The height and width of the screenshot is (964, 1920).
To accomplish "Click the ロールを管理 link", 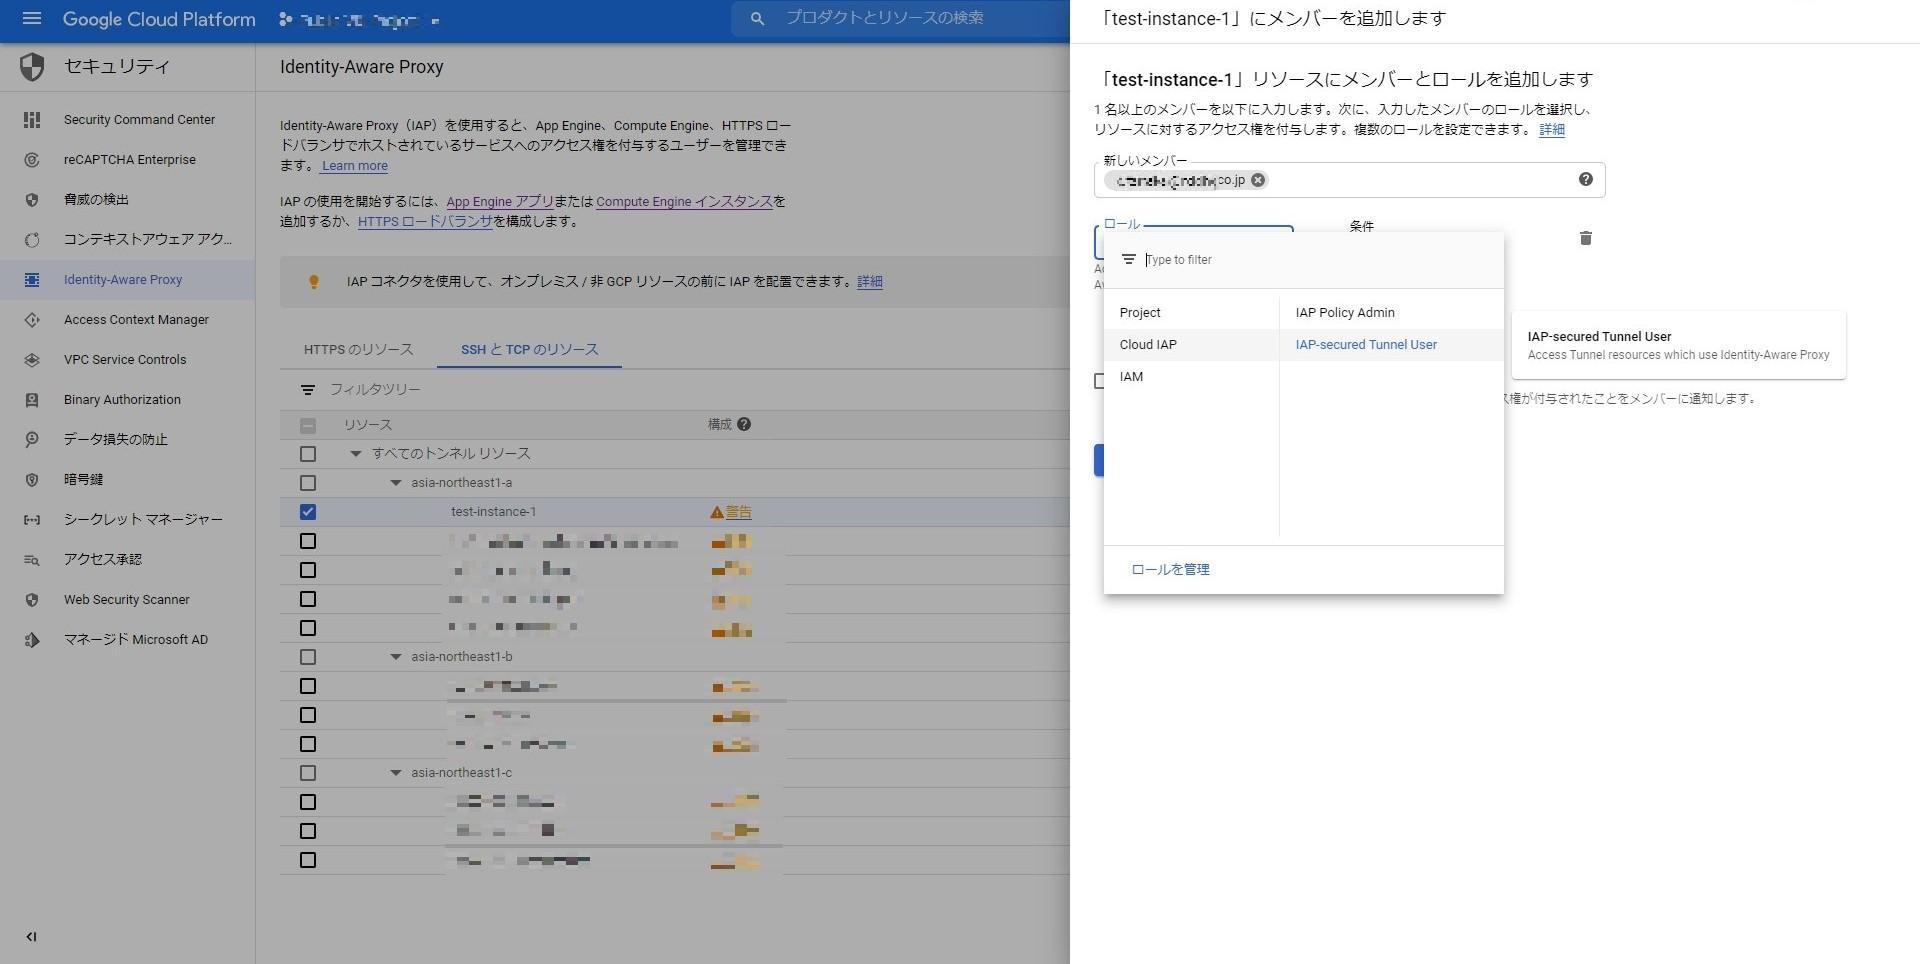I will [x=1170, y=569].
